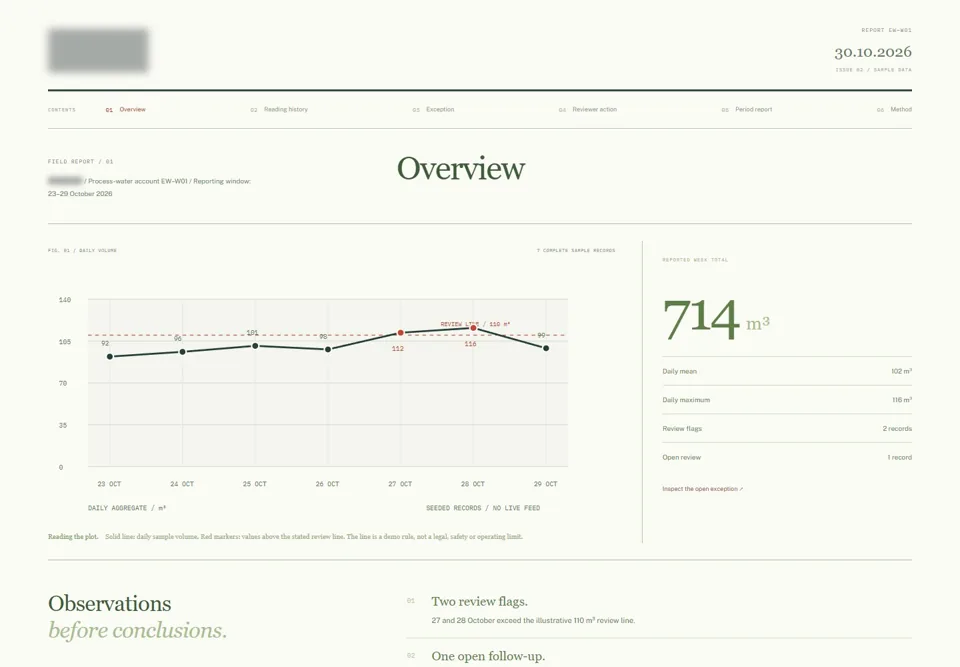This screenshot has width=960, height=667.
Task: Click the 'Reading the plot.' note heading
Action: click(73, 537)
